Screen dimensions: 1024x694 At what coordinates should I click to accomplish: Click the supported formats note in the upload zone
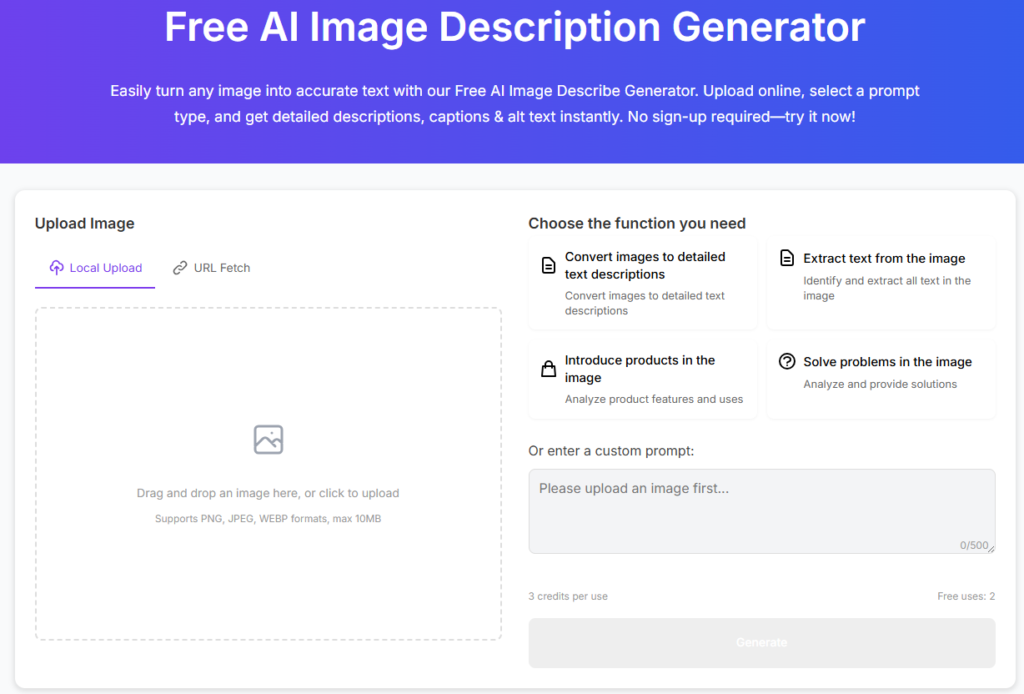pos(268,519)
